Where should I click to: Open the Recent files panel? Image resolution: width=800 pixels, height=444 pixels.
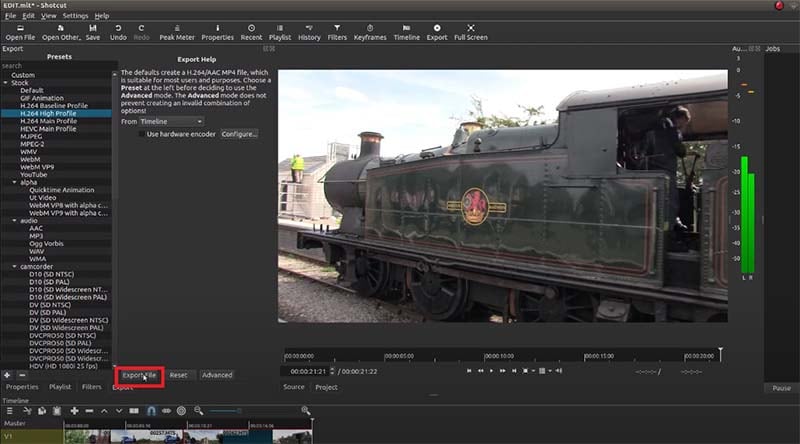(251, 32)
